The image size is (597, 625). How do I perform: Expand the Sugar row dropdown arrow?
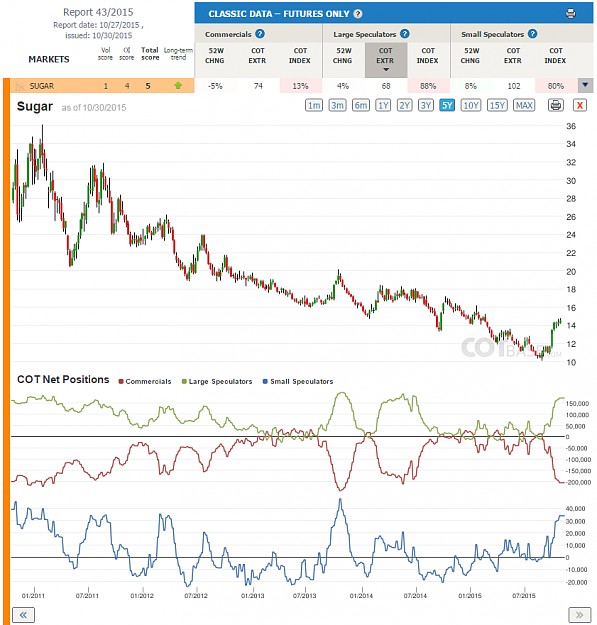[x=585, y=85]
